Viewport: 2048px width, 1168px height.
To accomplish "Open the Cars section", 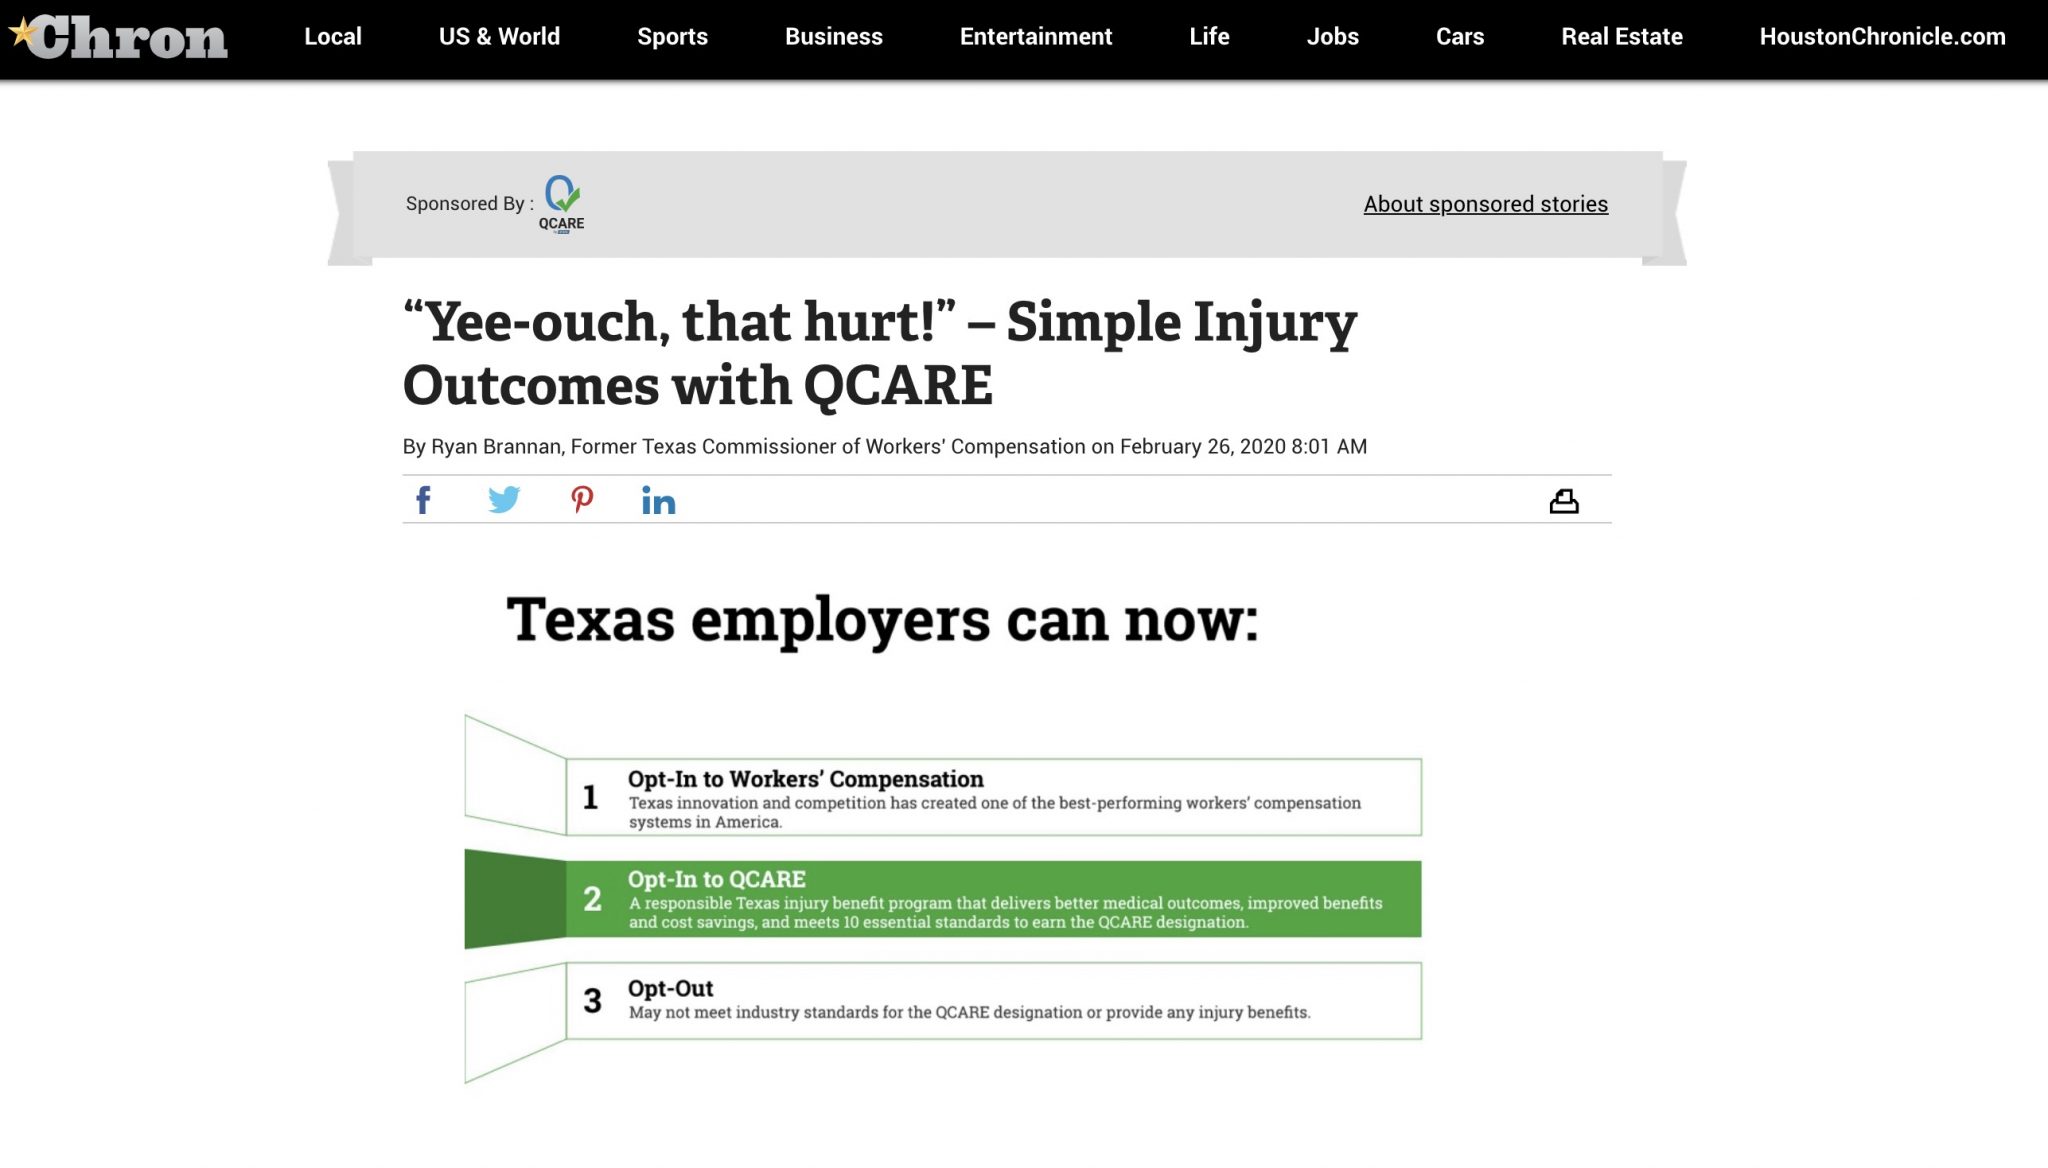I will coord(1459,37).
